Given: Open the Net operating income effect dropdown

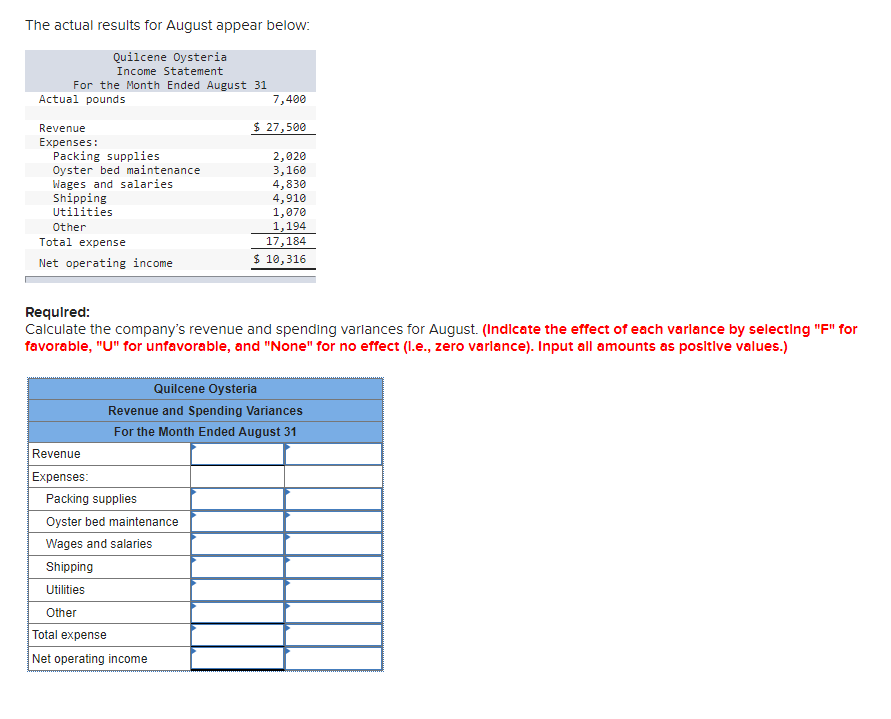Looking at the screenshot, I should 332,658.
